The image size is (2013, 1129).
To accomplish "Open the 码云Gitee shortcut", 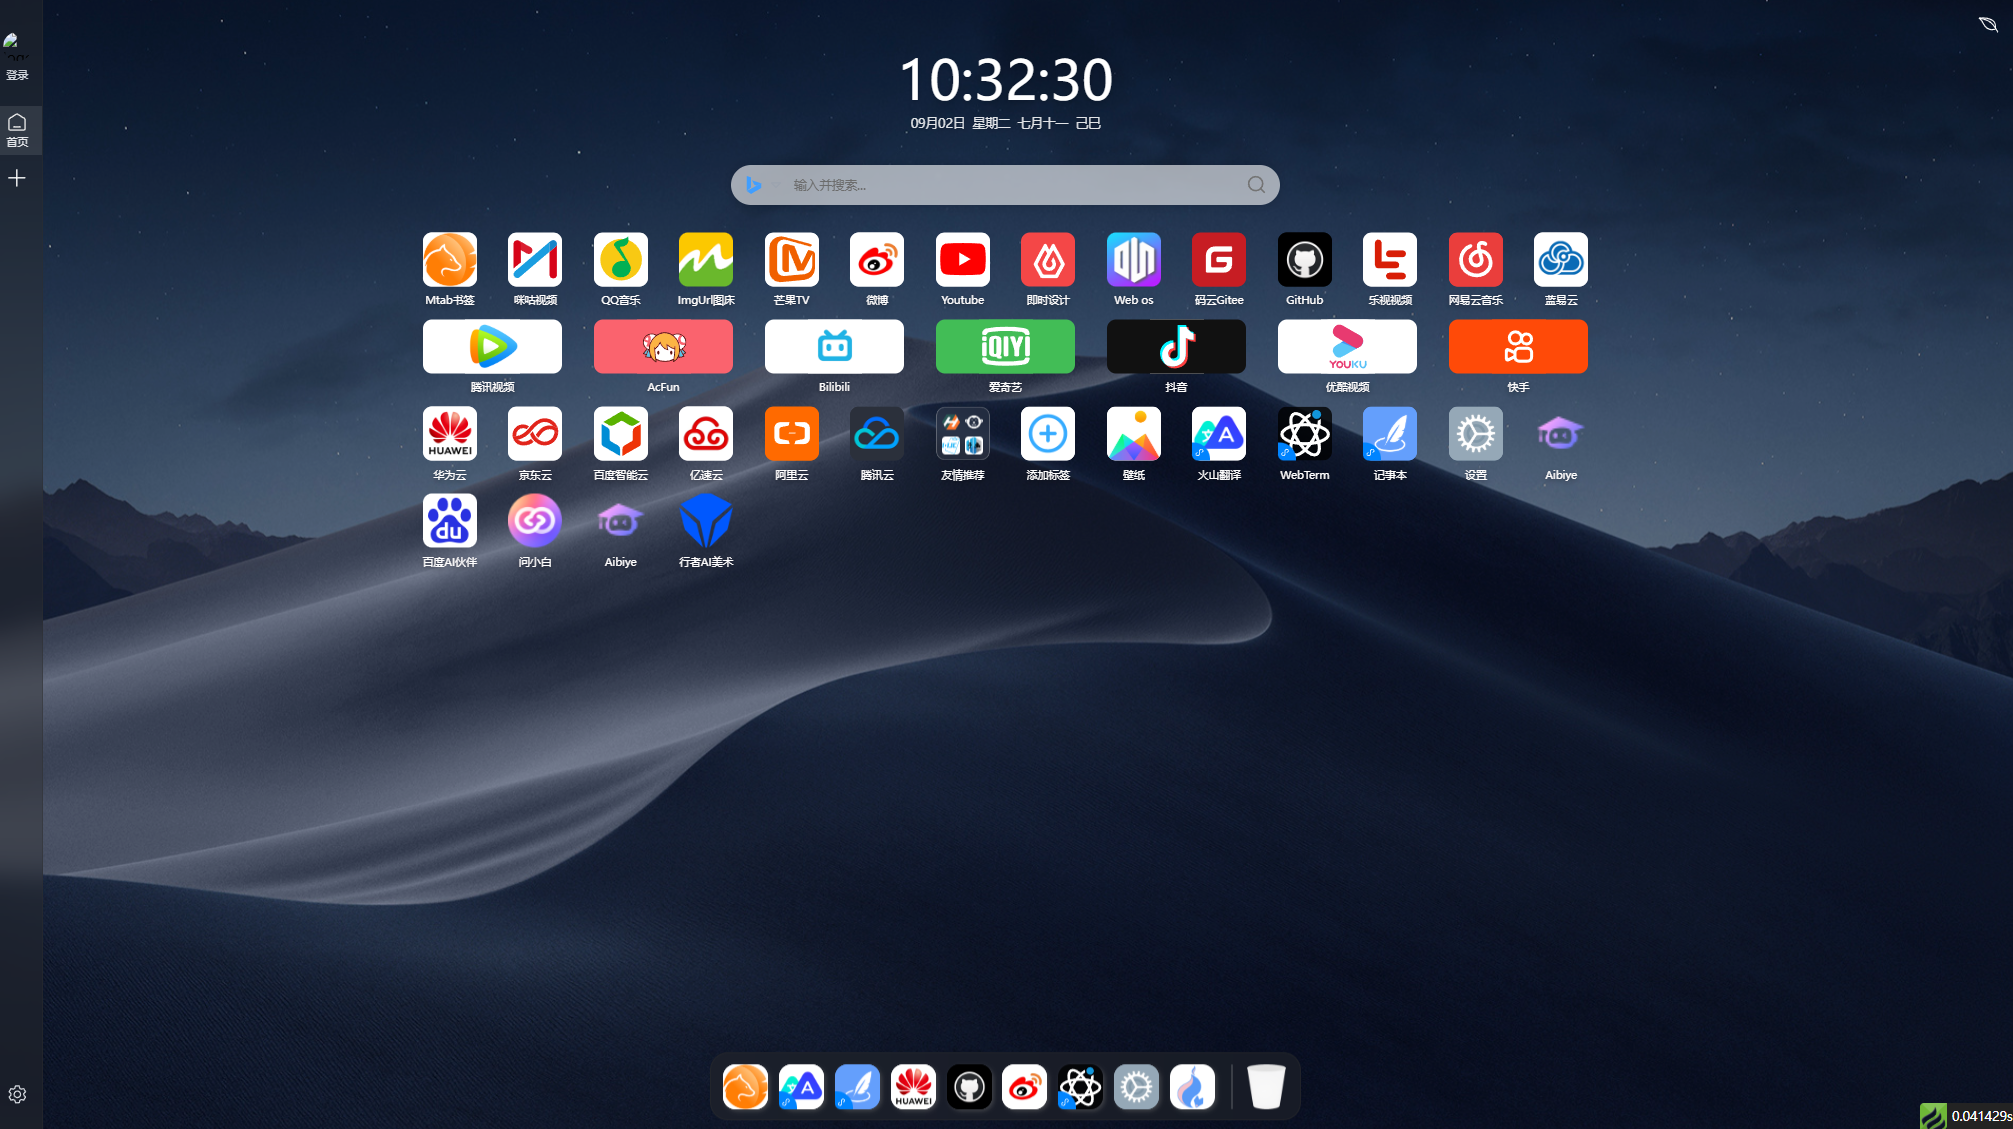I will (1218, 260).
